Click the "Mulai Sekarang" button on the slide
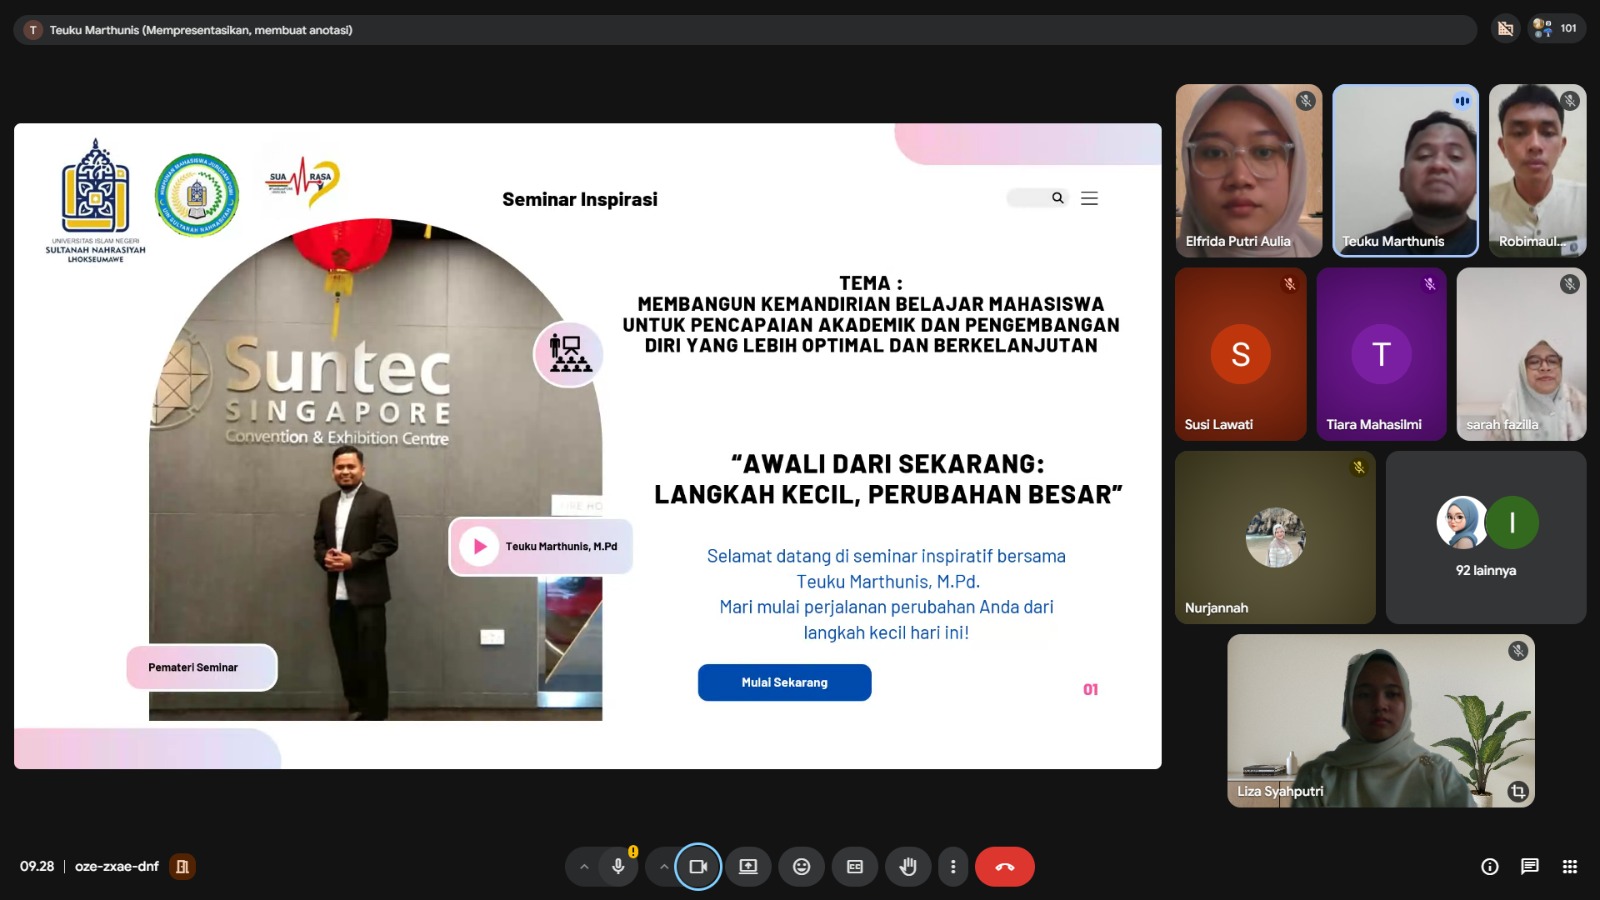This screenshot has height=900, width=1600. 784,682
